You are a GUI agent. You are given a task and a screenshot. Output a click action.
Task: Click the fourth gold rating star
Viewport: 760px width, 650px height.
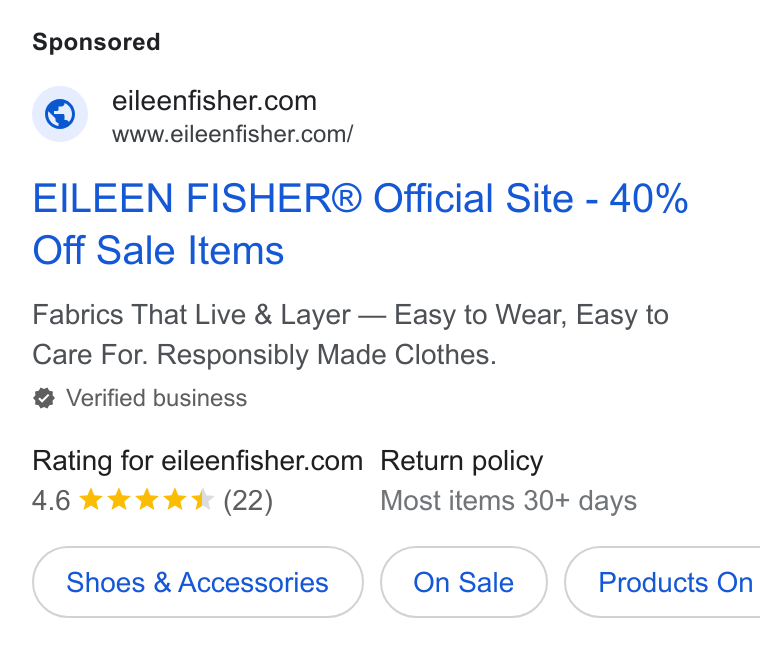pyautogui.click(x=175, y=500)
